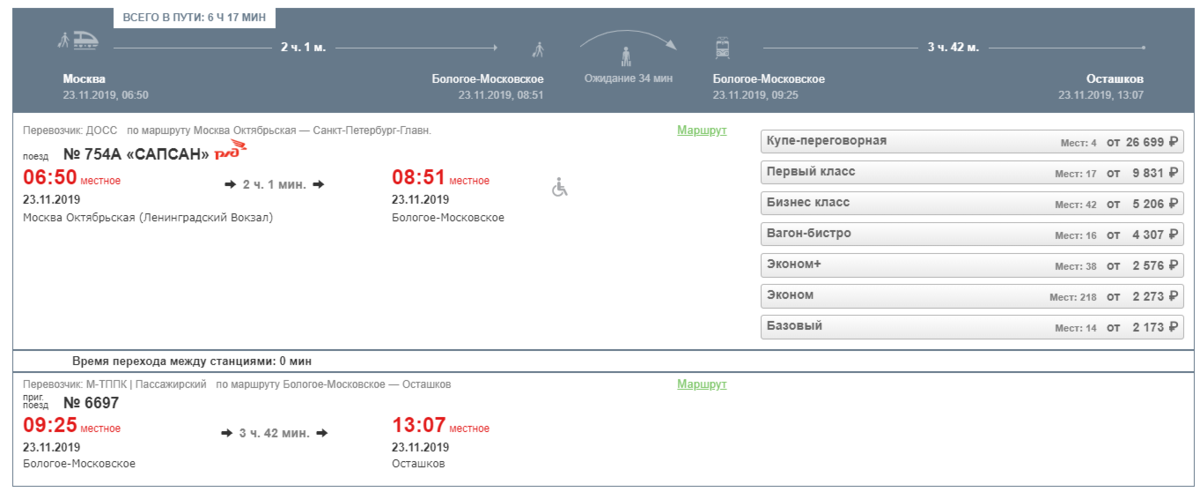Click departure time 09:25
The height and width of the screenshot is (492, 1200).
[50, 427]
